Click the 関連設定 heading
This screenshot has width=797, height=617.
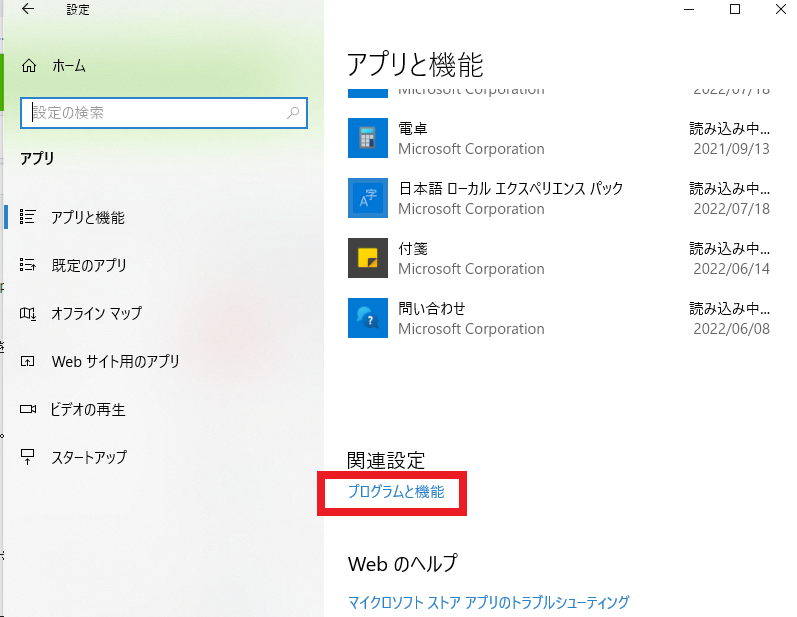(x=386, y=461)
